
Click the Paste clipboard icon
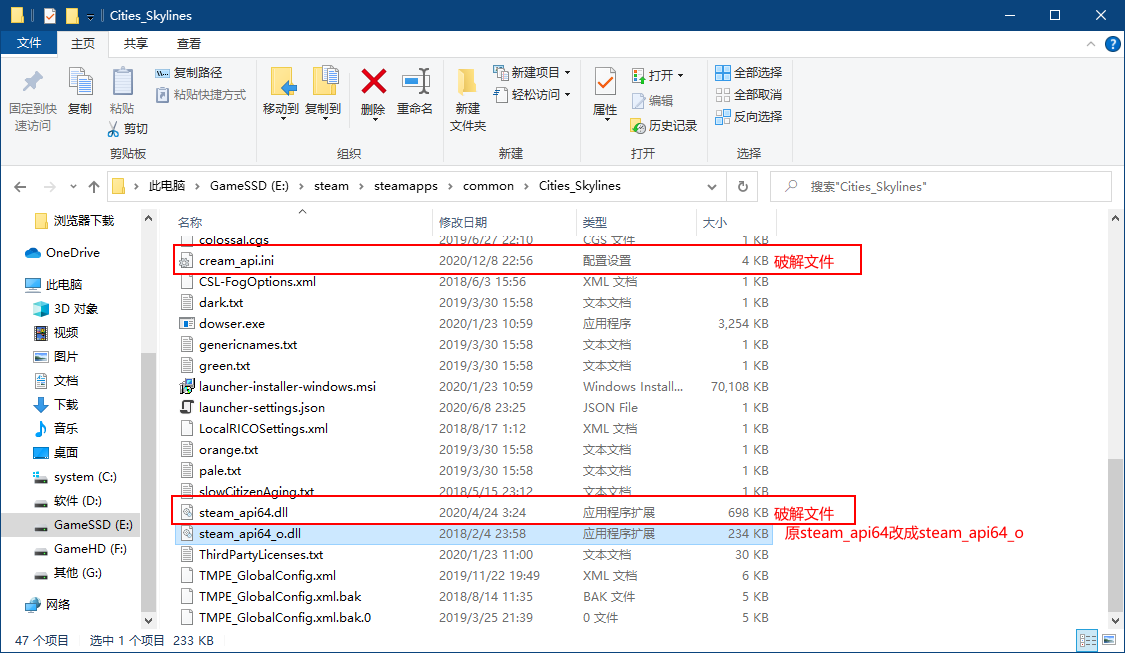click(122, 82)
